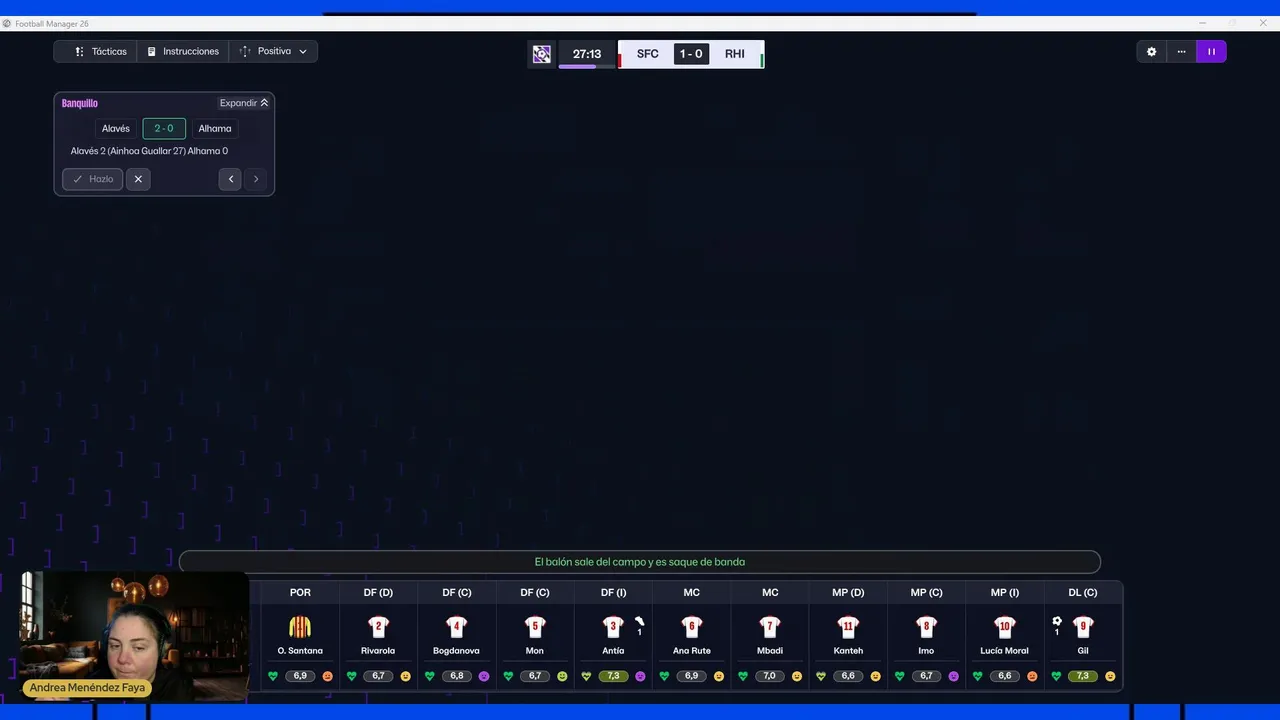
Task: Click the 2 - 0 score in Banquillo panel
Action: 164,128
